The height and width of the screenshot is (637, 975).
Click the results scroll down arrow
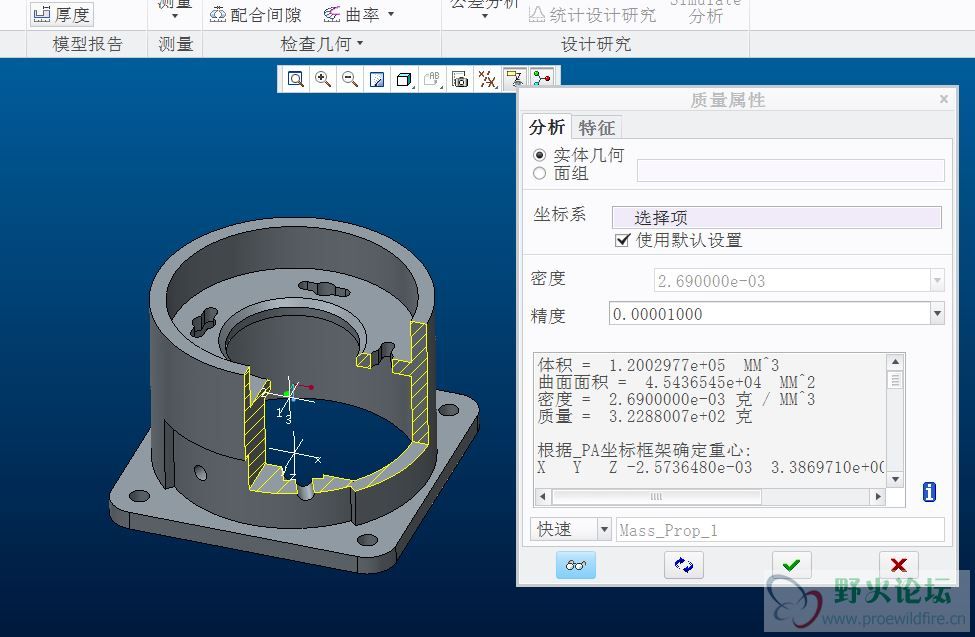pos(895,479)
